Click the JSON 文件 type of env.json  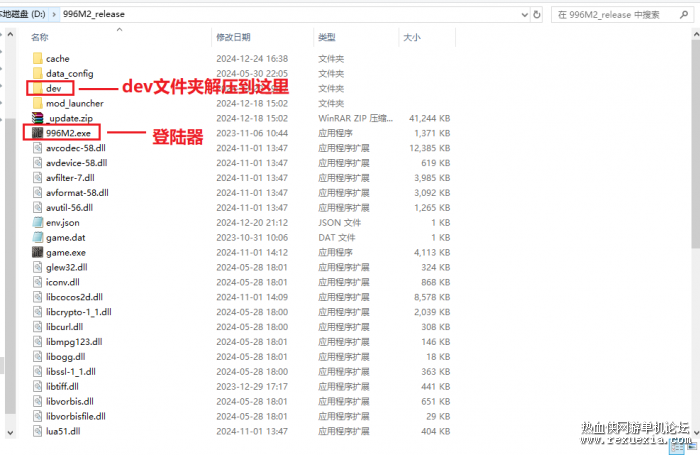click(339, 222)
